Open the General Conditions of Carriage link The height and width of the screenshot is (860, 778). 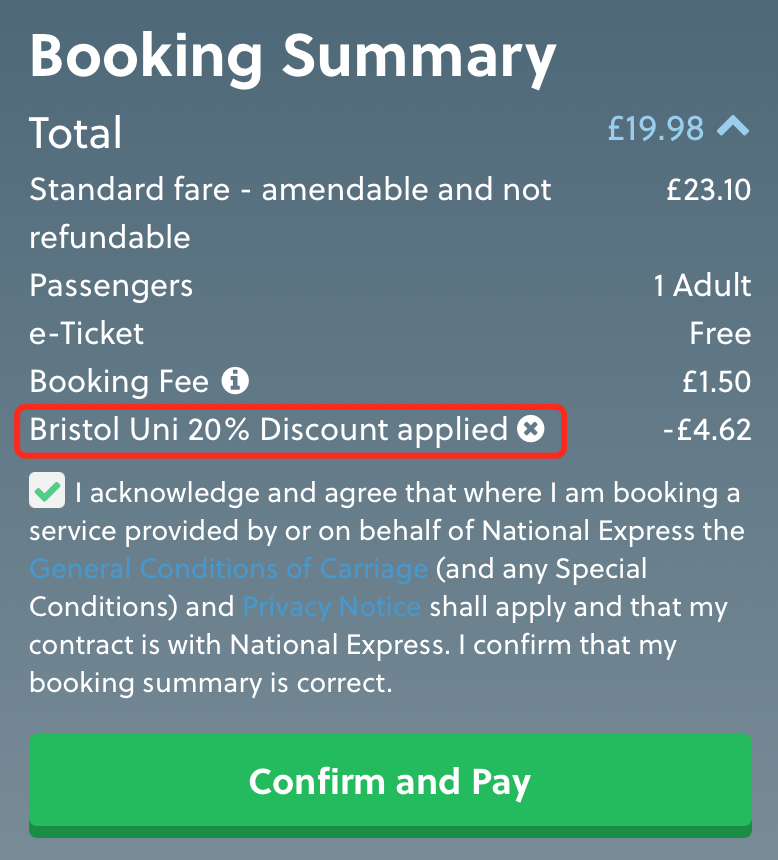pyautogui.click(x=229, y=569)
